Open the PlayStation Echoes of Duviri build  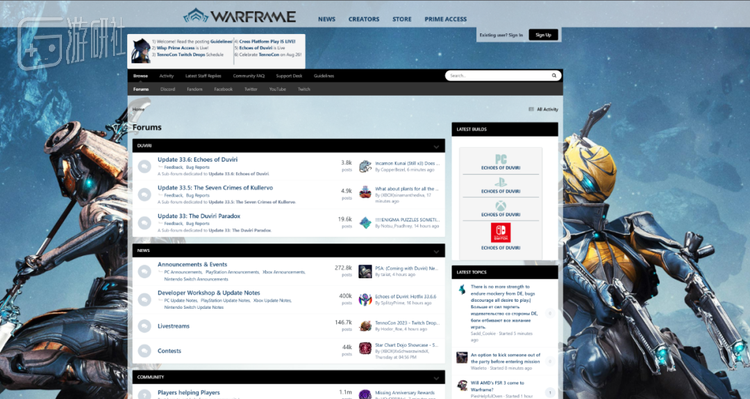tap(501, 186)
